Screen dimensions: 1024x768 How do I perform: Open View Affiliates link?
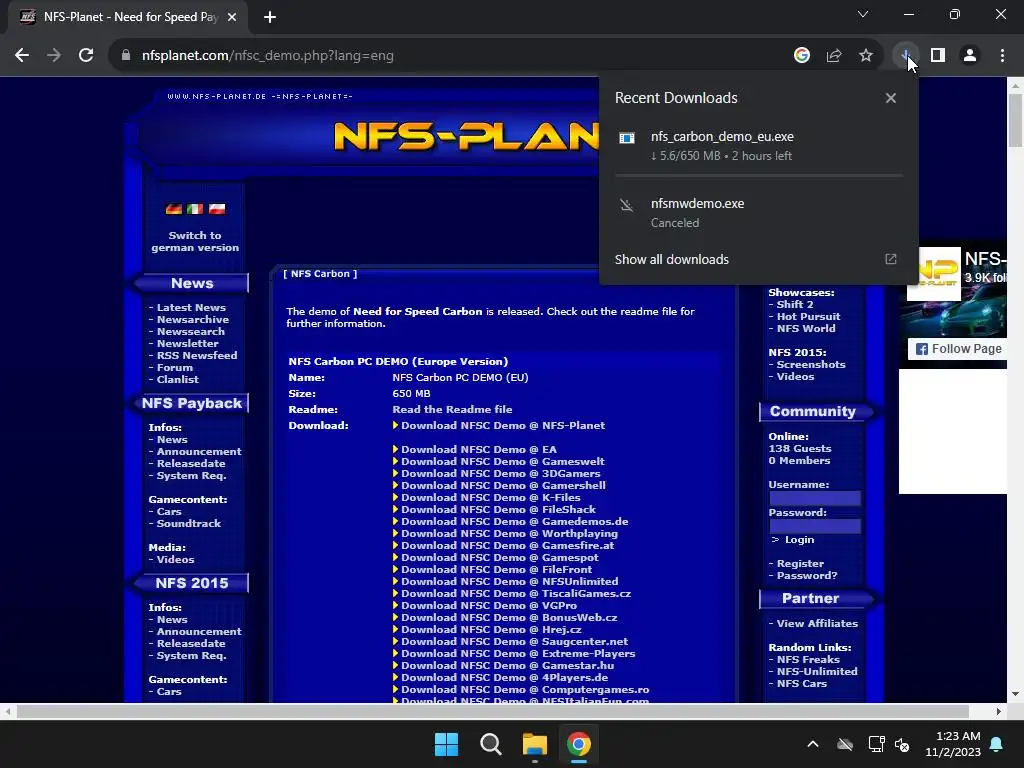817,624
